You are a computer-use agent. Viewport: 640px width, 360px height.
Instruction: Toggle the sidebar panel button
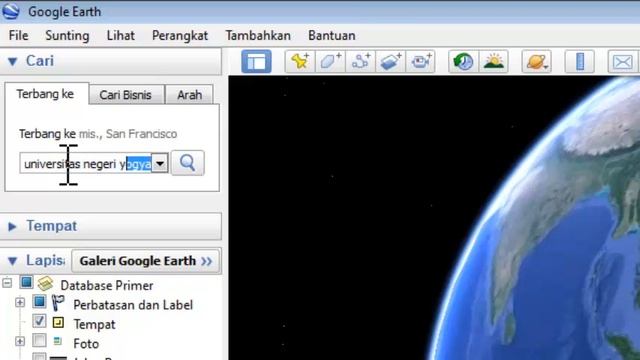coord(256,62)
